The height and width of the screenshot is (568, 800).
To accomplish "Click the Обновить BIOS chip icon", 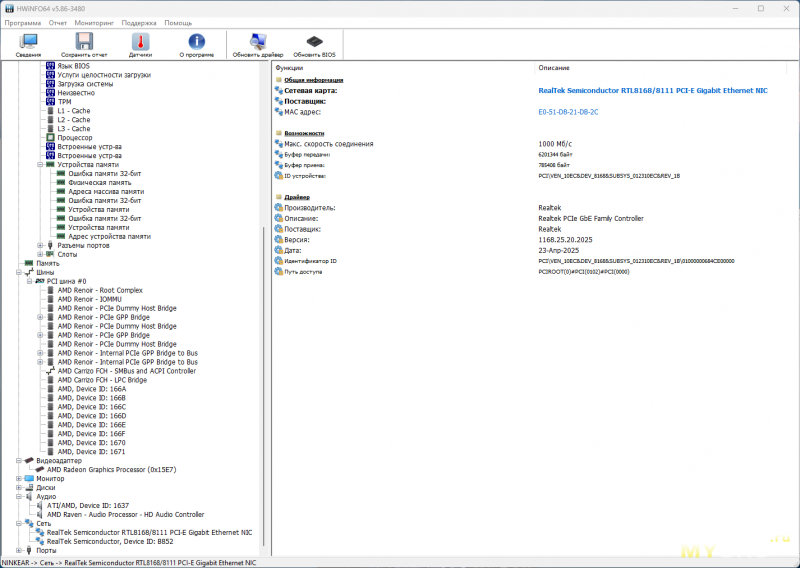I will tap(314, 42).
